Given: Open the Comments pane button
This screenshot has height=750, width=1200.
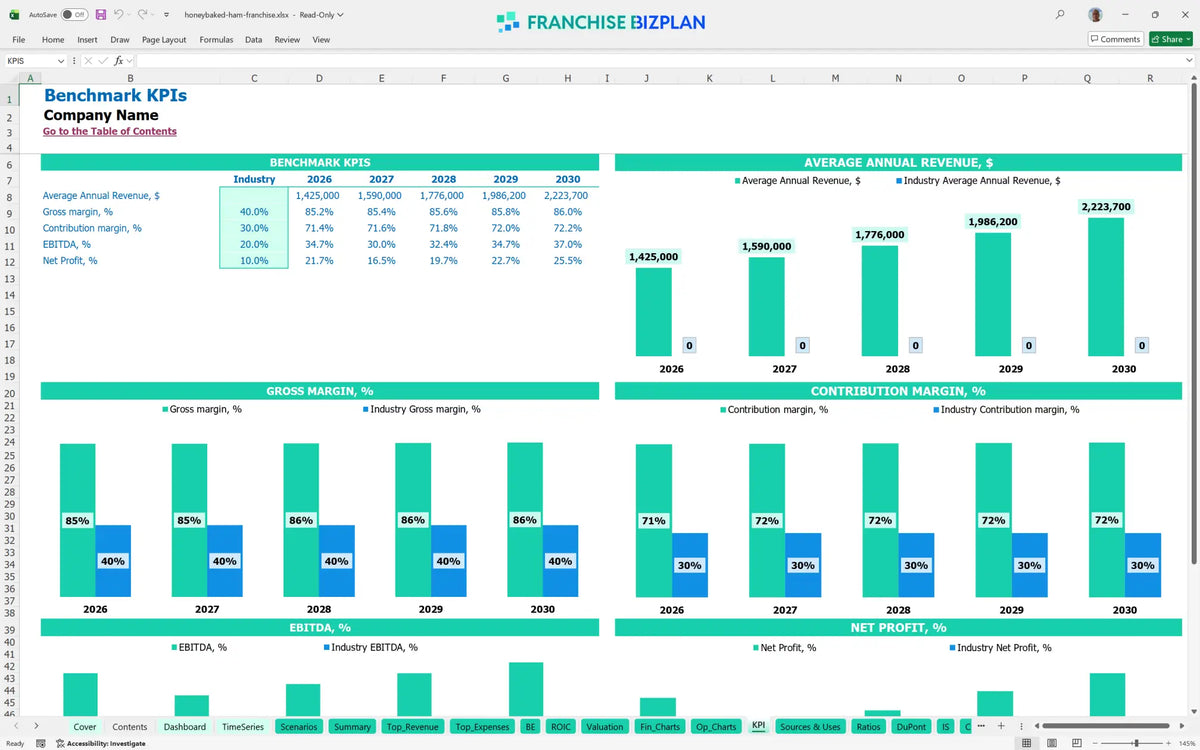Looking at the screenshot, I should 1115,39.
